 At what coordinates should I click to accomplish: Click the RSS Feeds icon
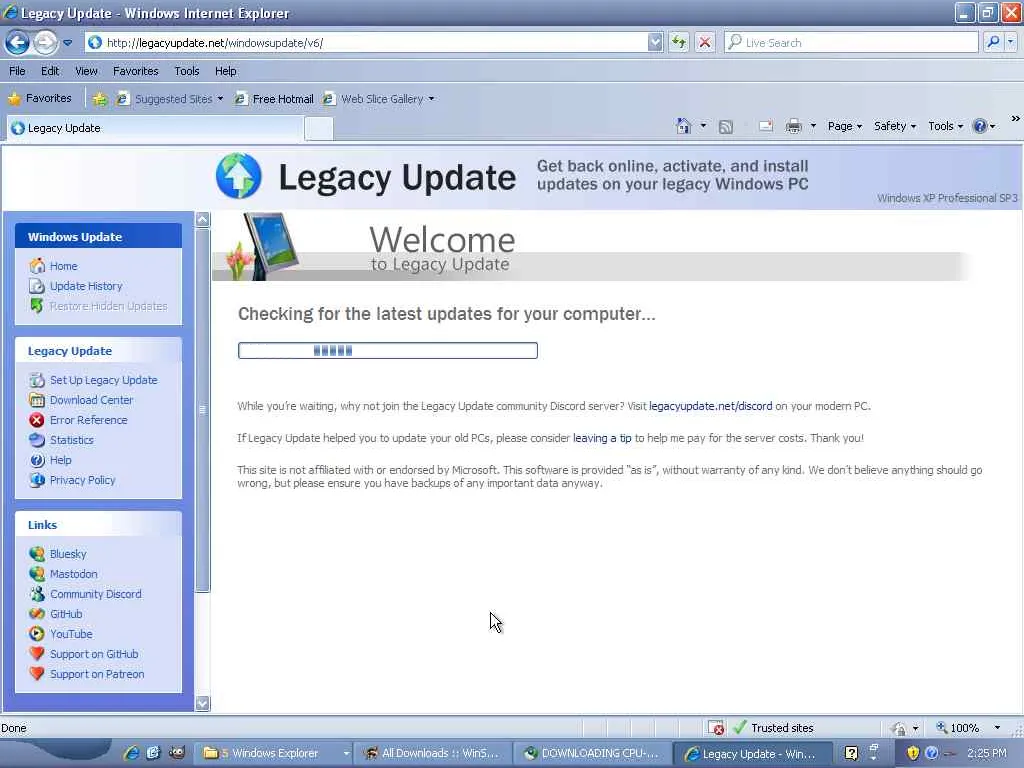pyautogui.click(x=726, y=127)
